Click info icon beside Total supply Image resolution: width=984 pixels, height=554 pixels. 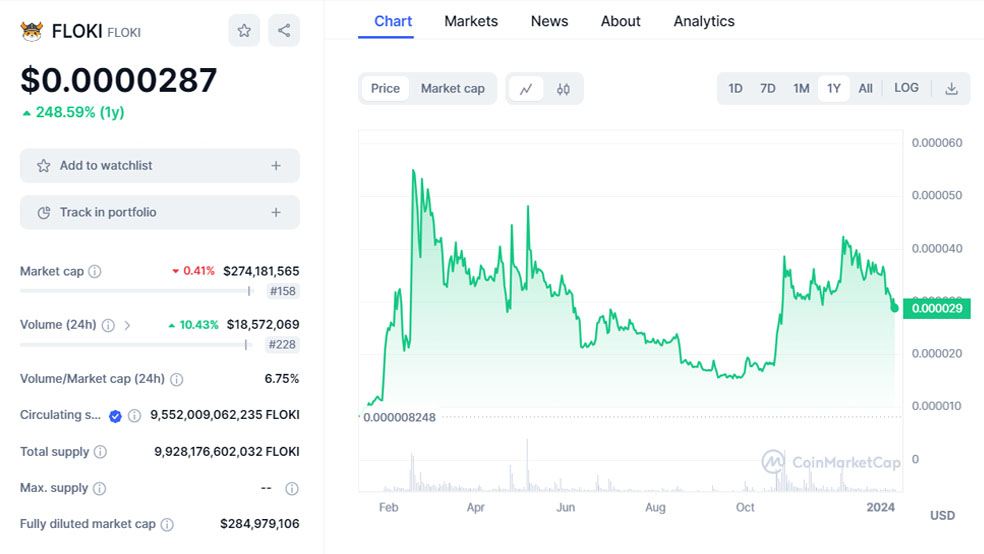[x=100, y=452]
